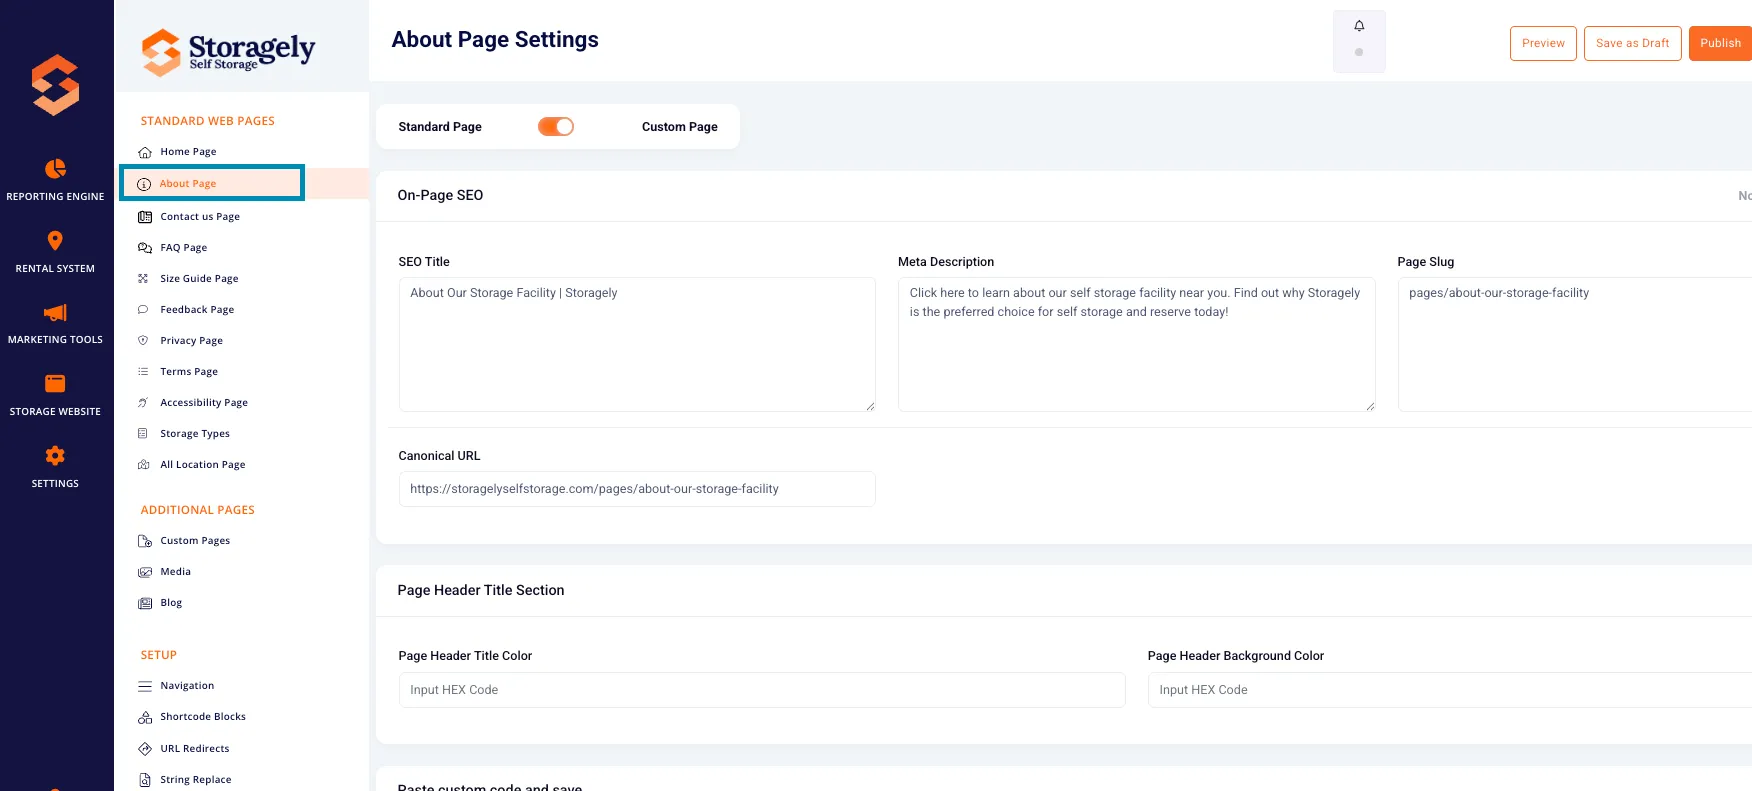Click the Contact us Page icon
Image resolution: width=1752 pixels, height=791 pixels.
145,217
